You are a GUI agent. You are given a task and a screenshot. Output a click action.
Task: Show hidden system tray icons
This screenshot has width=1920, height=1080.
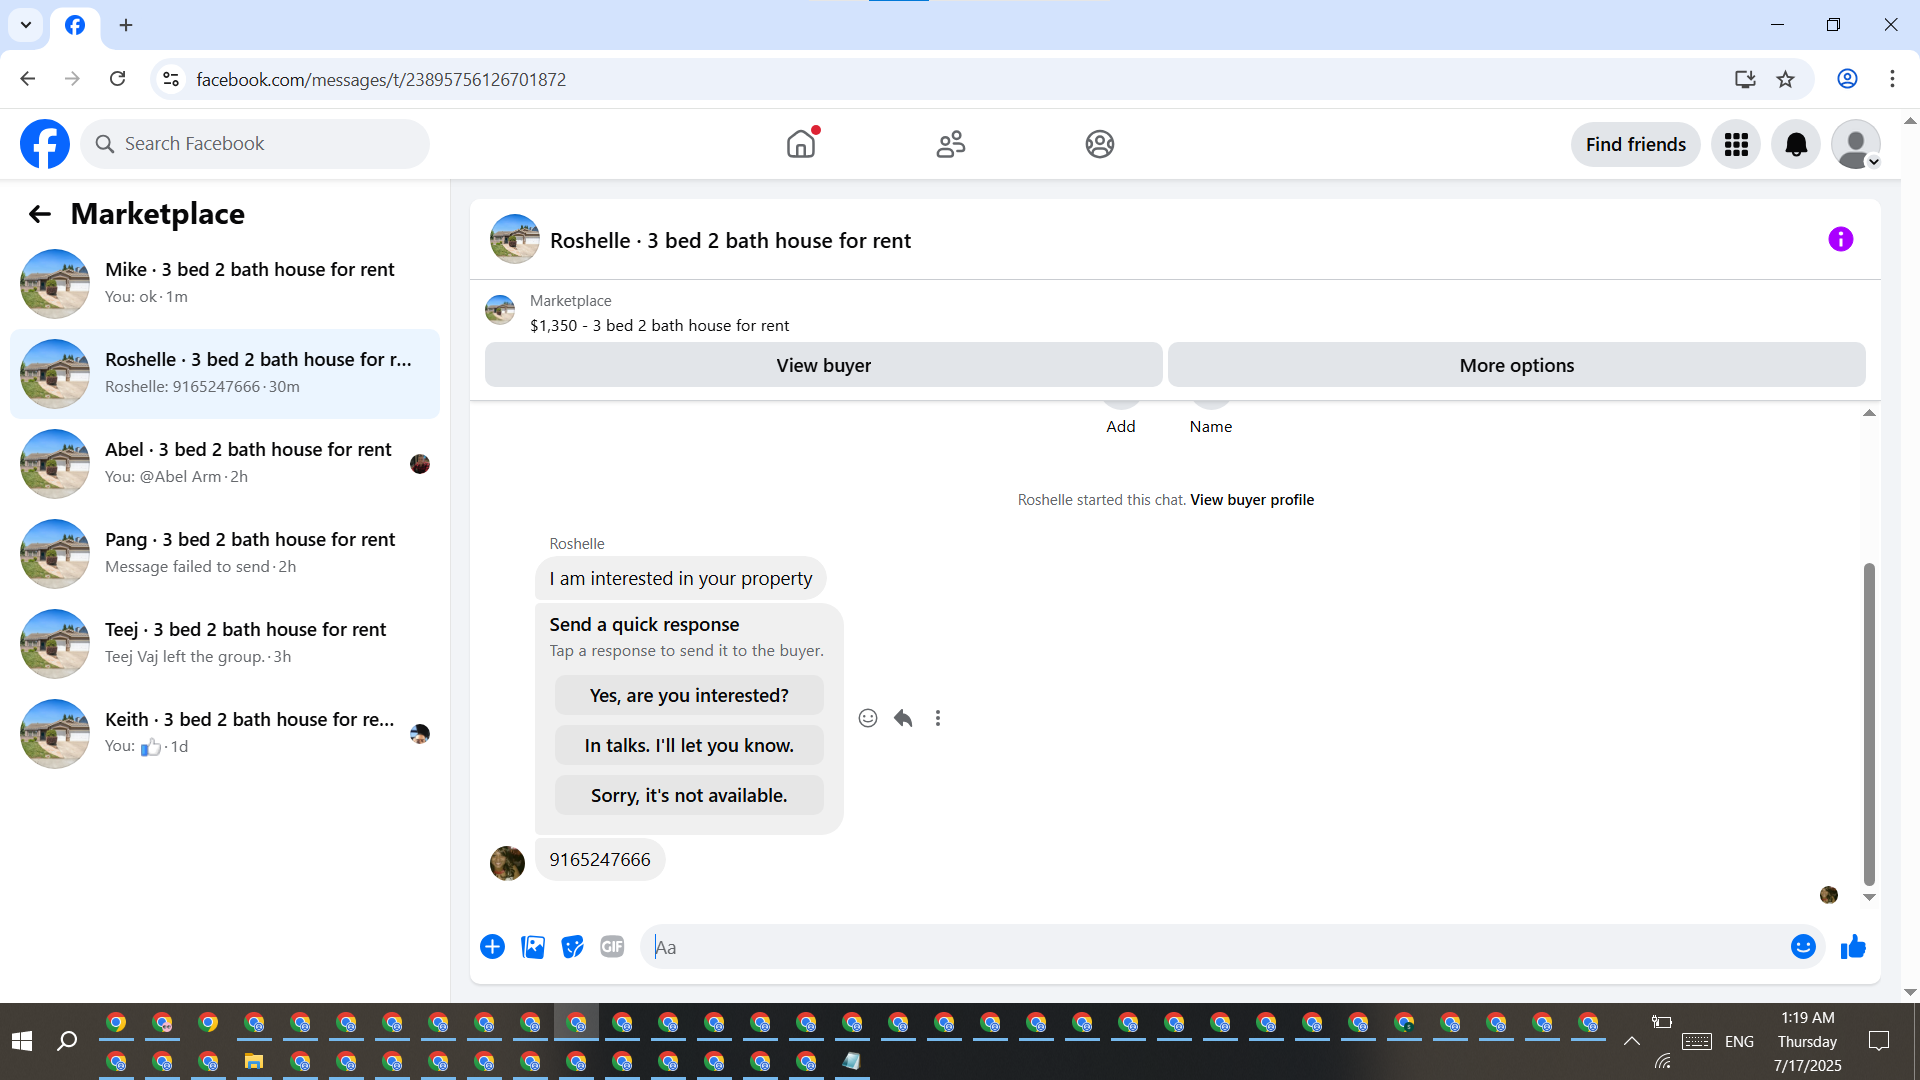coord(1631,1041)
